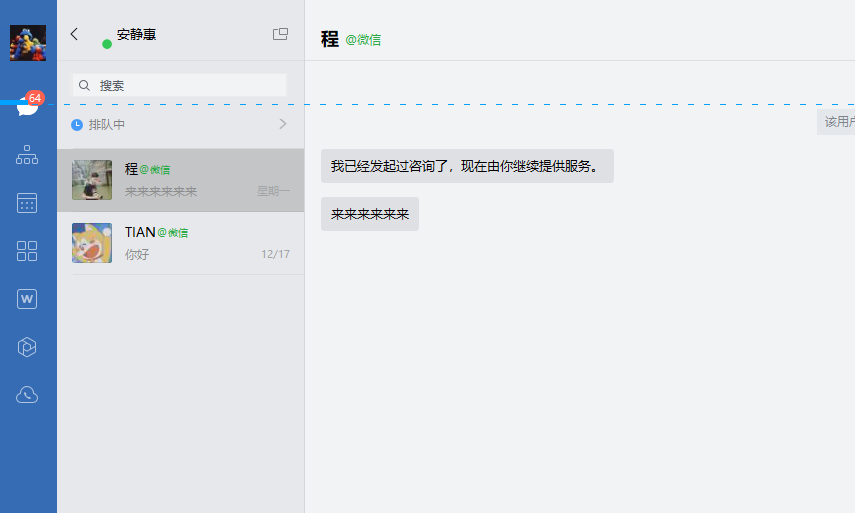Open the user profile avatar in sidebar

(28, 43)
